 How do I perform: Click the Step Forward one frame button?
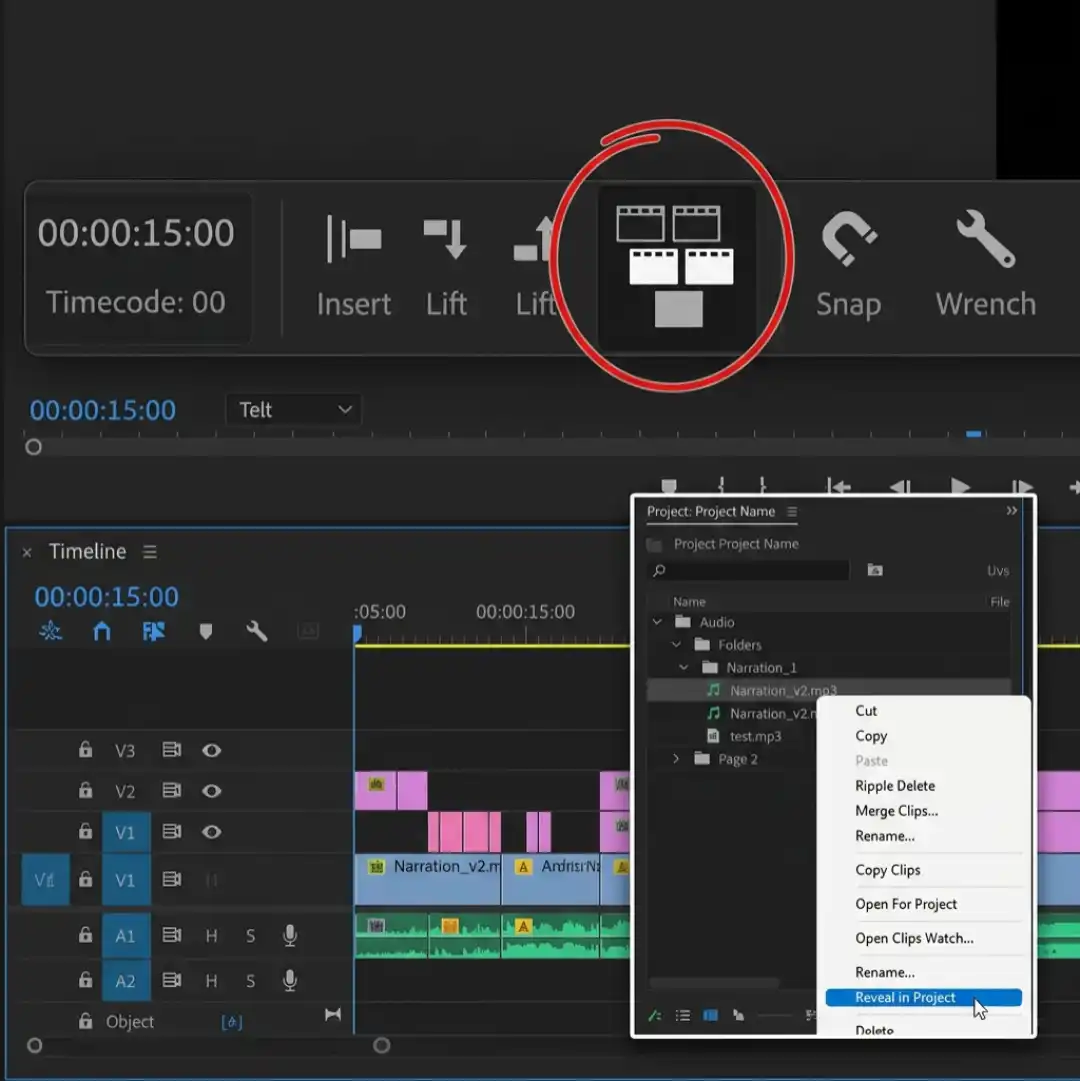pyautogui.click(x=1021, y=487)
